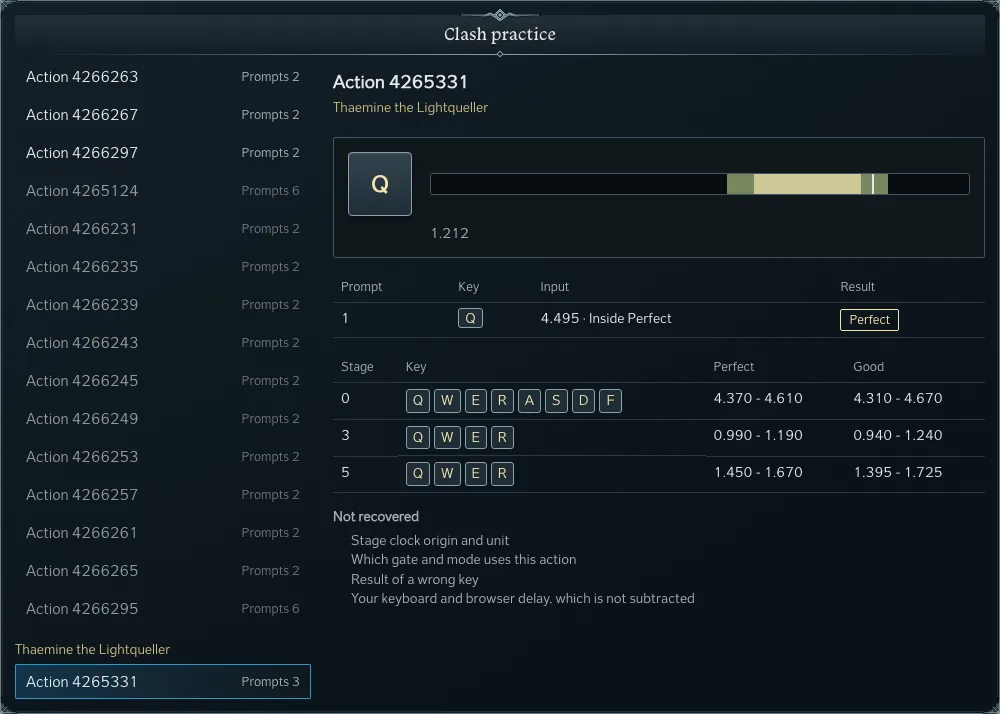This screenshot has height=714, width=1000.
Task: Click the Perfect result badge
Action: (x=869, y=319)
